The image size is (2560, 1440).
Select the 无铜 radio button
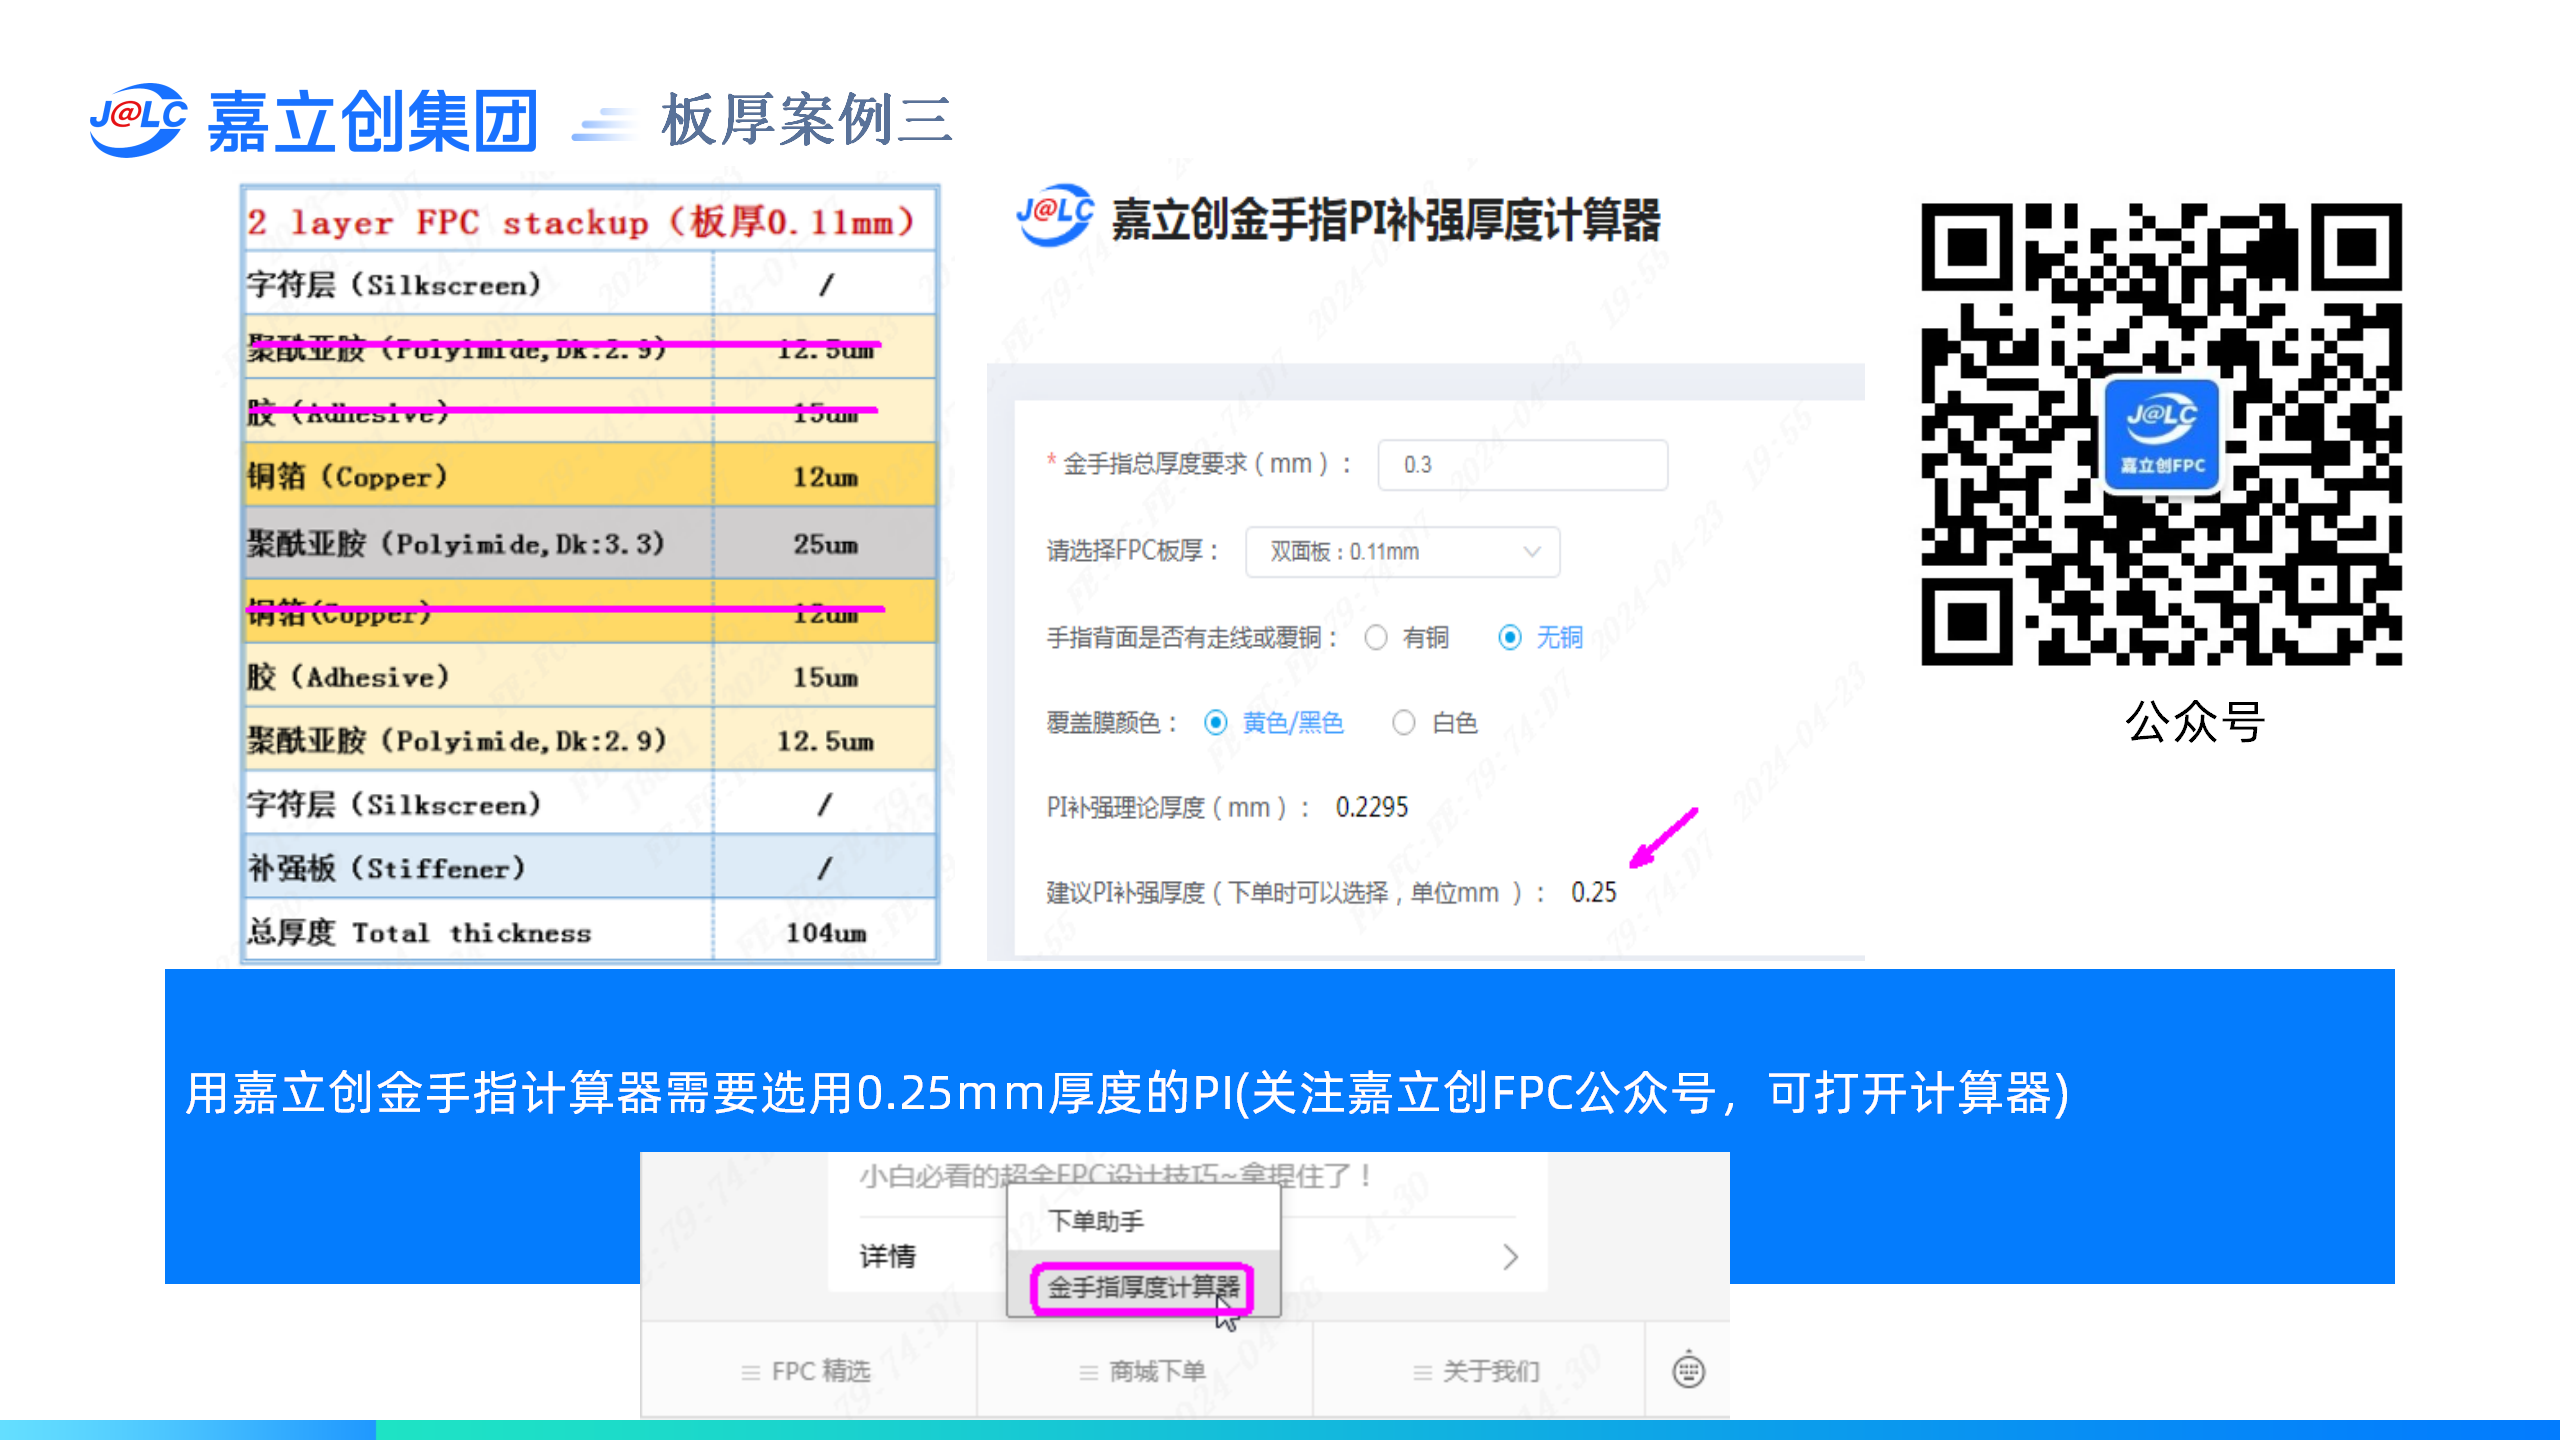[1510, 638]
